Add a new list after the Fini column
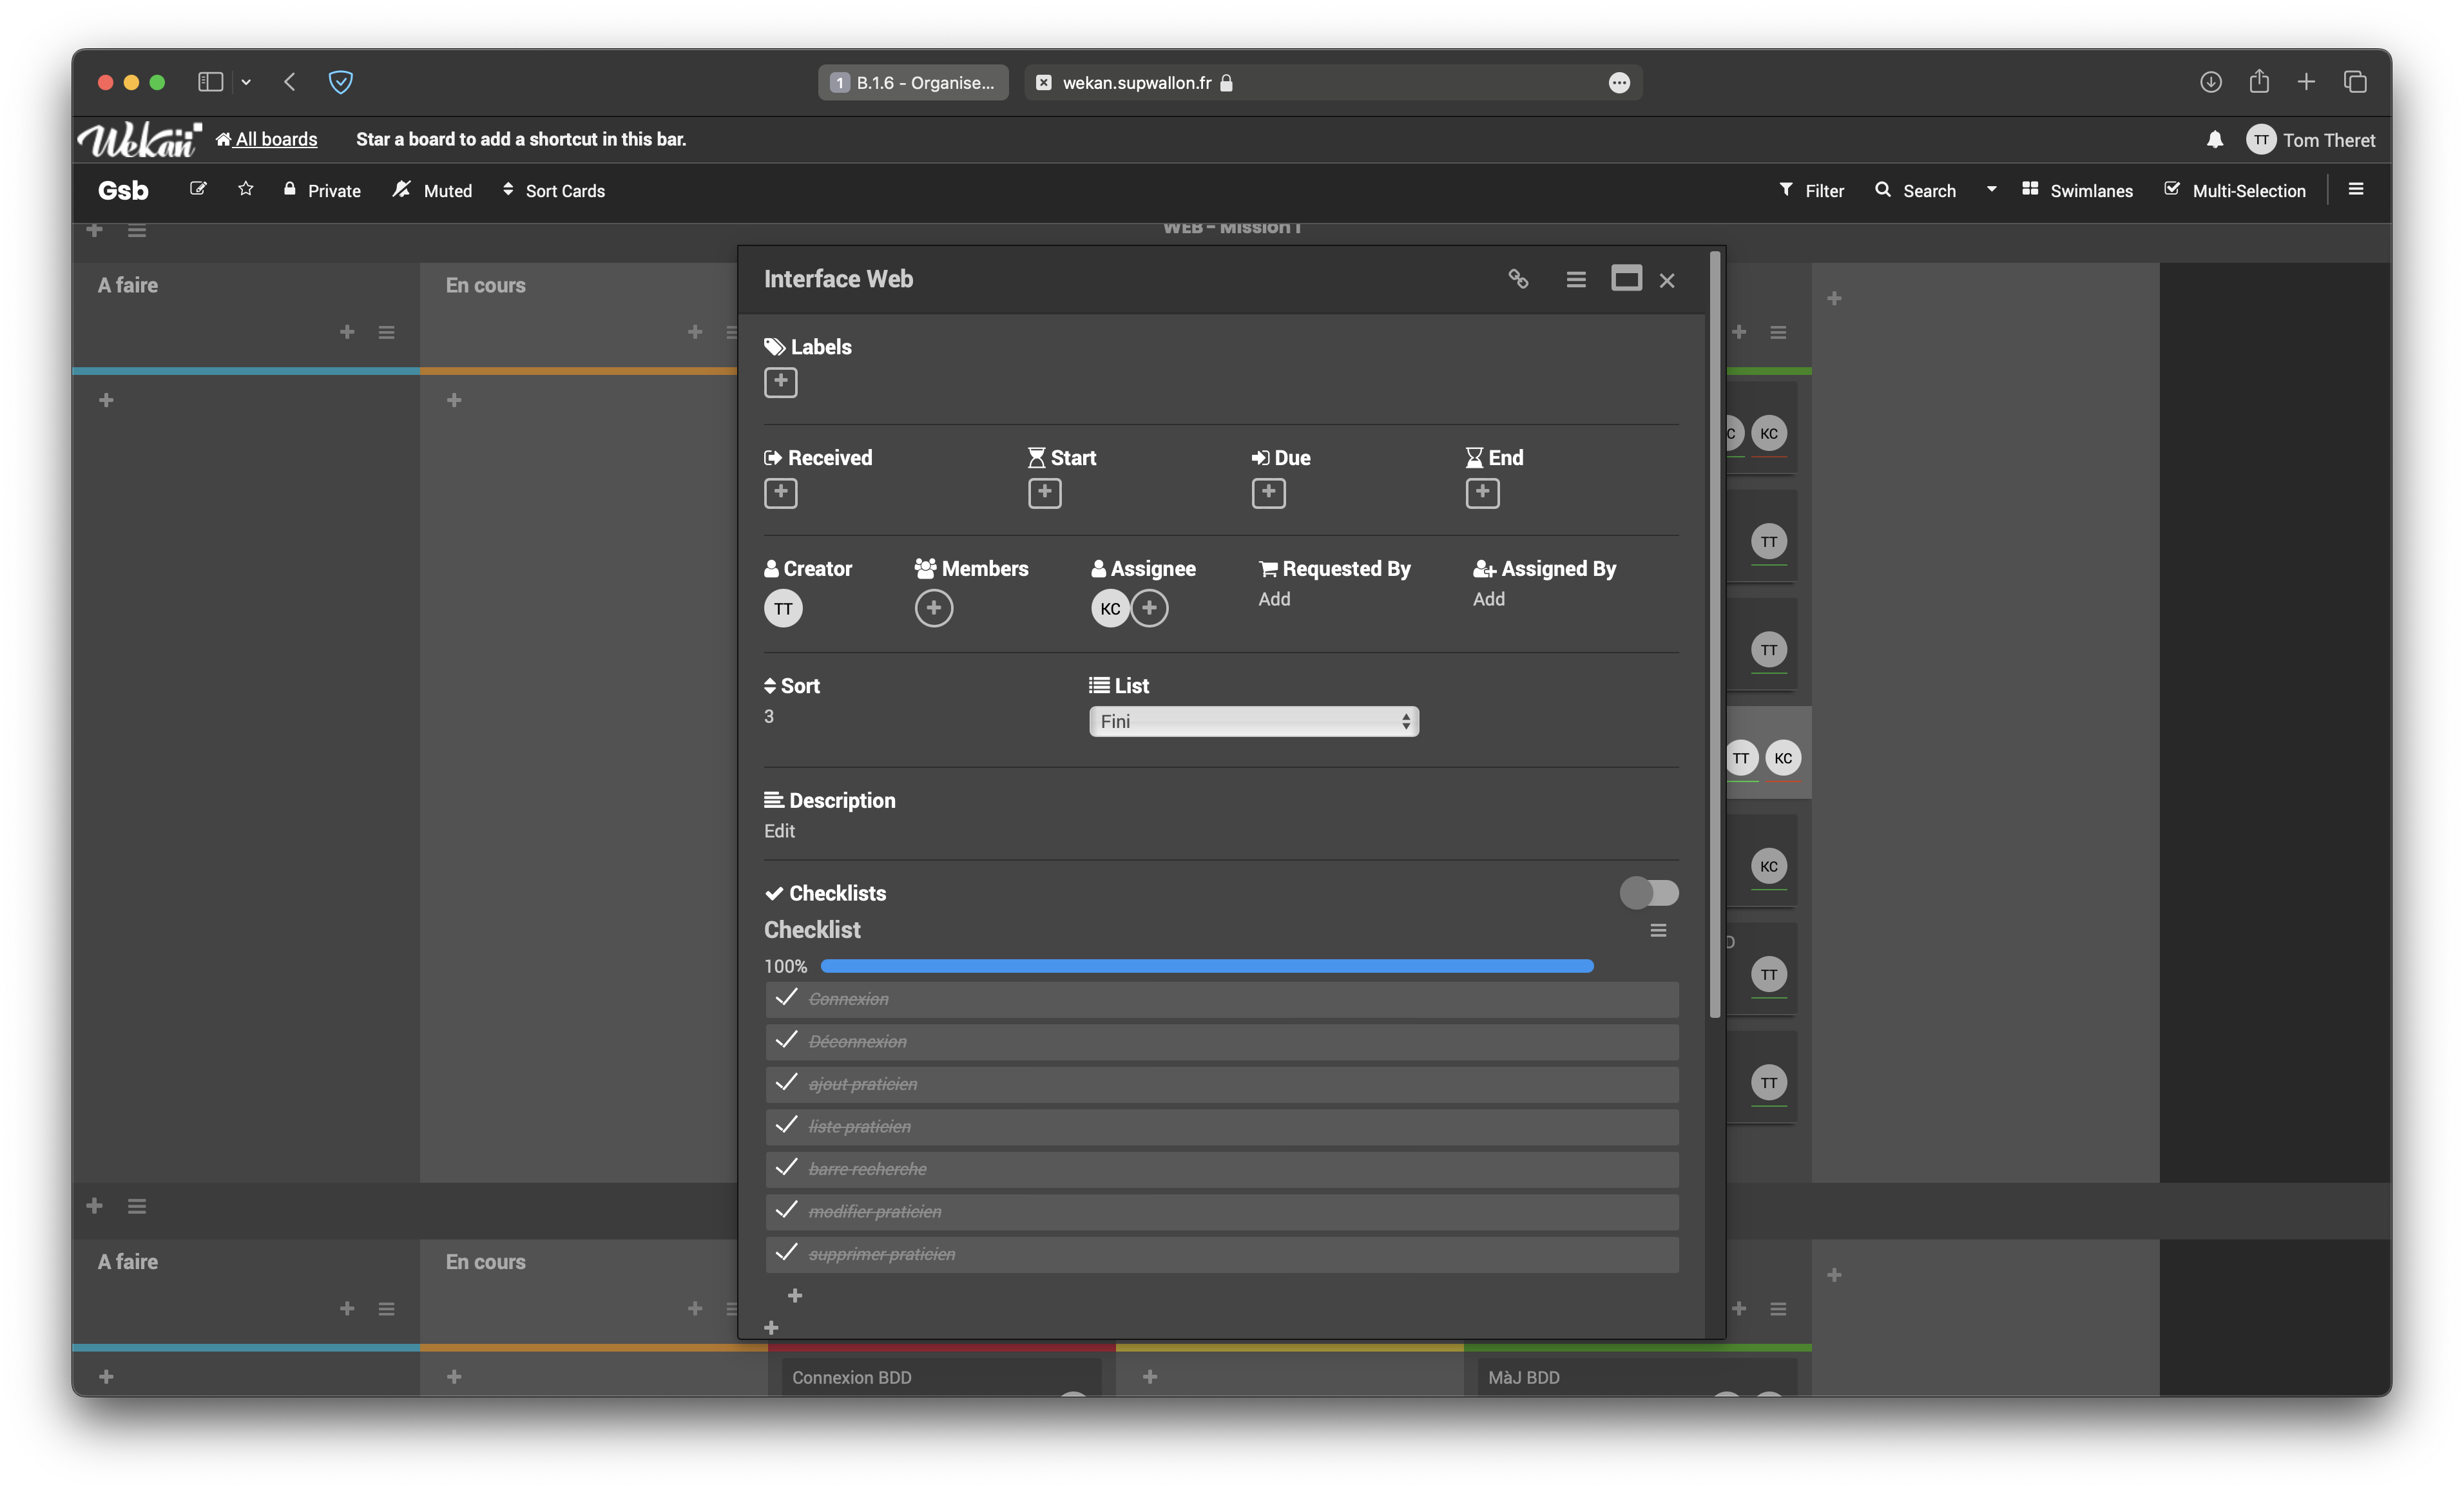 click(x=1834, y=298)
